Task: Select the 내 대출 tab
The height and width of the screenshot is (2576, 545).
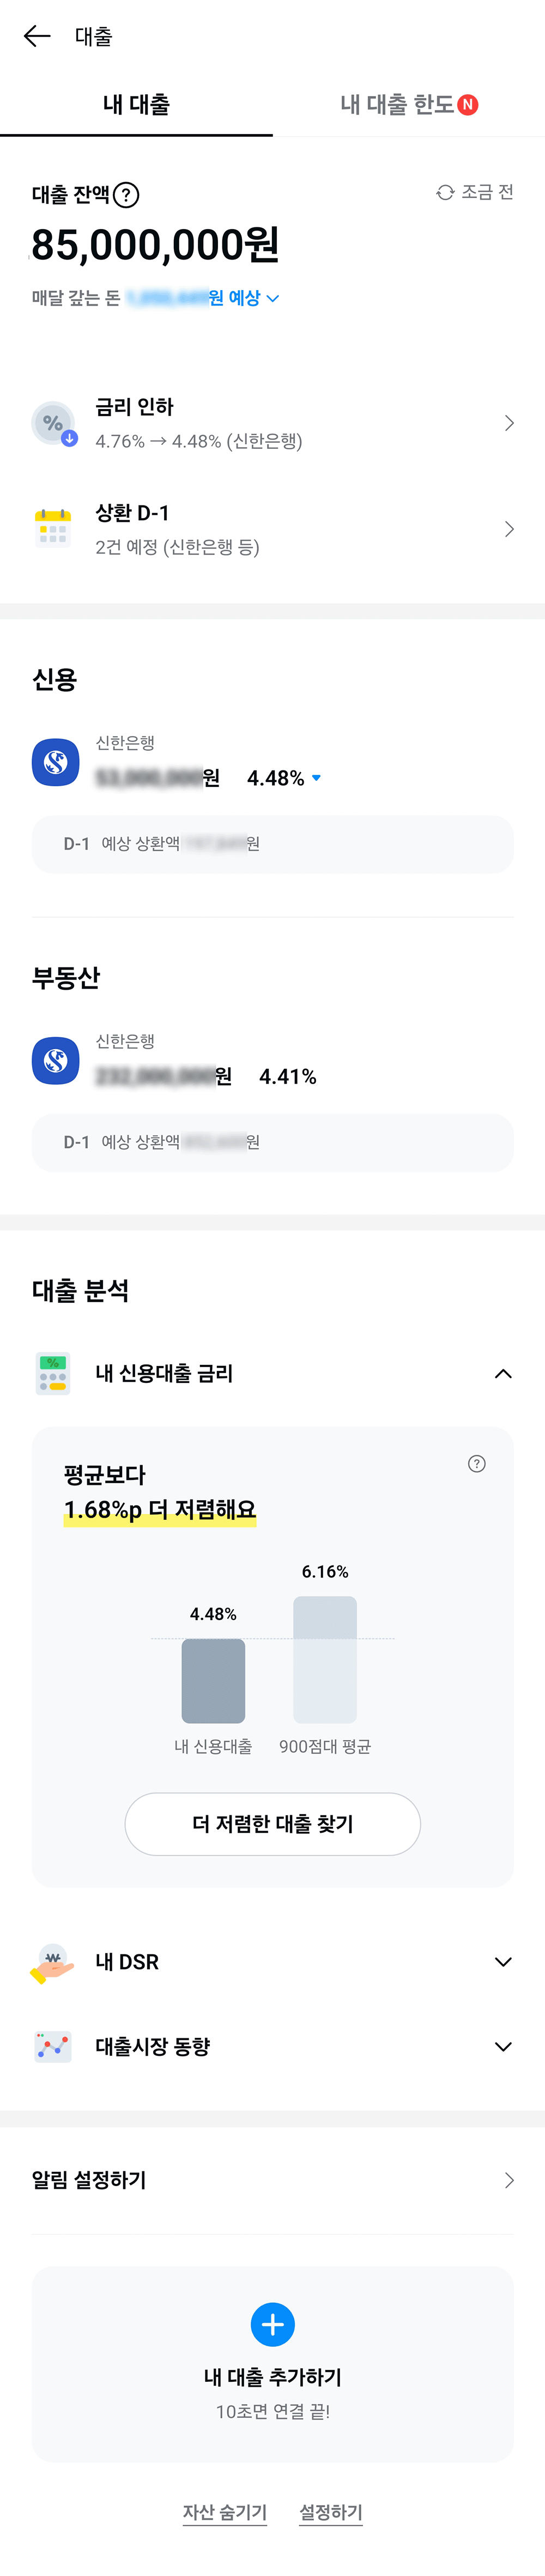Action: 136,104
